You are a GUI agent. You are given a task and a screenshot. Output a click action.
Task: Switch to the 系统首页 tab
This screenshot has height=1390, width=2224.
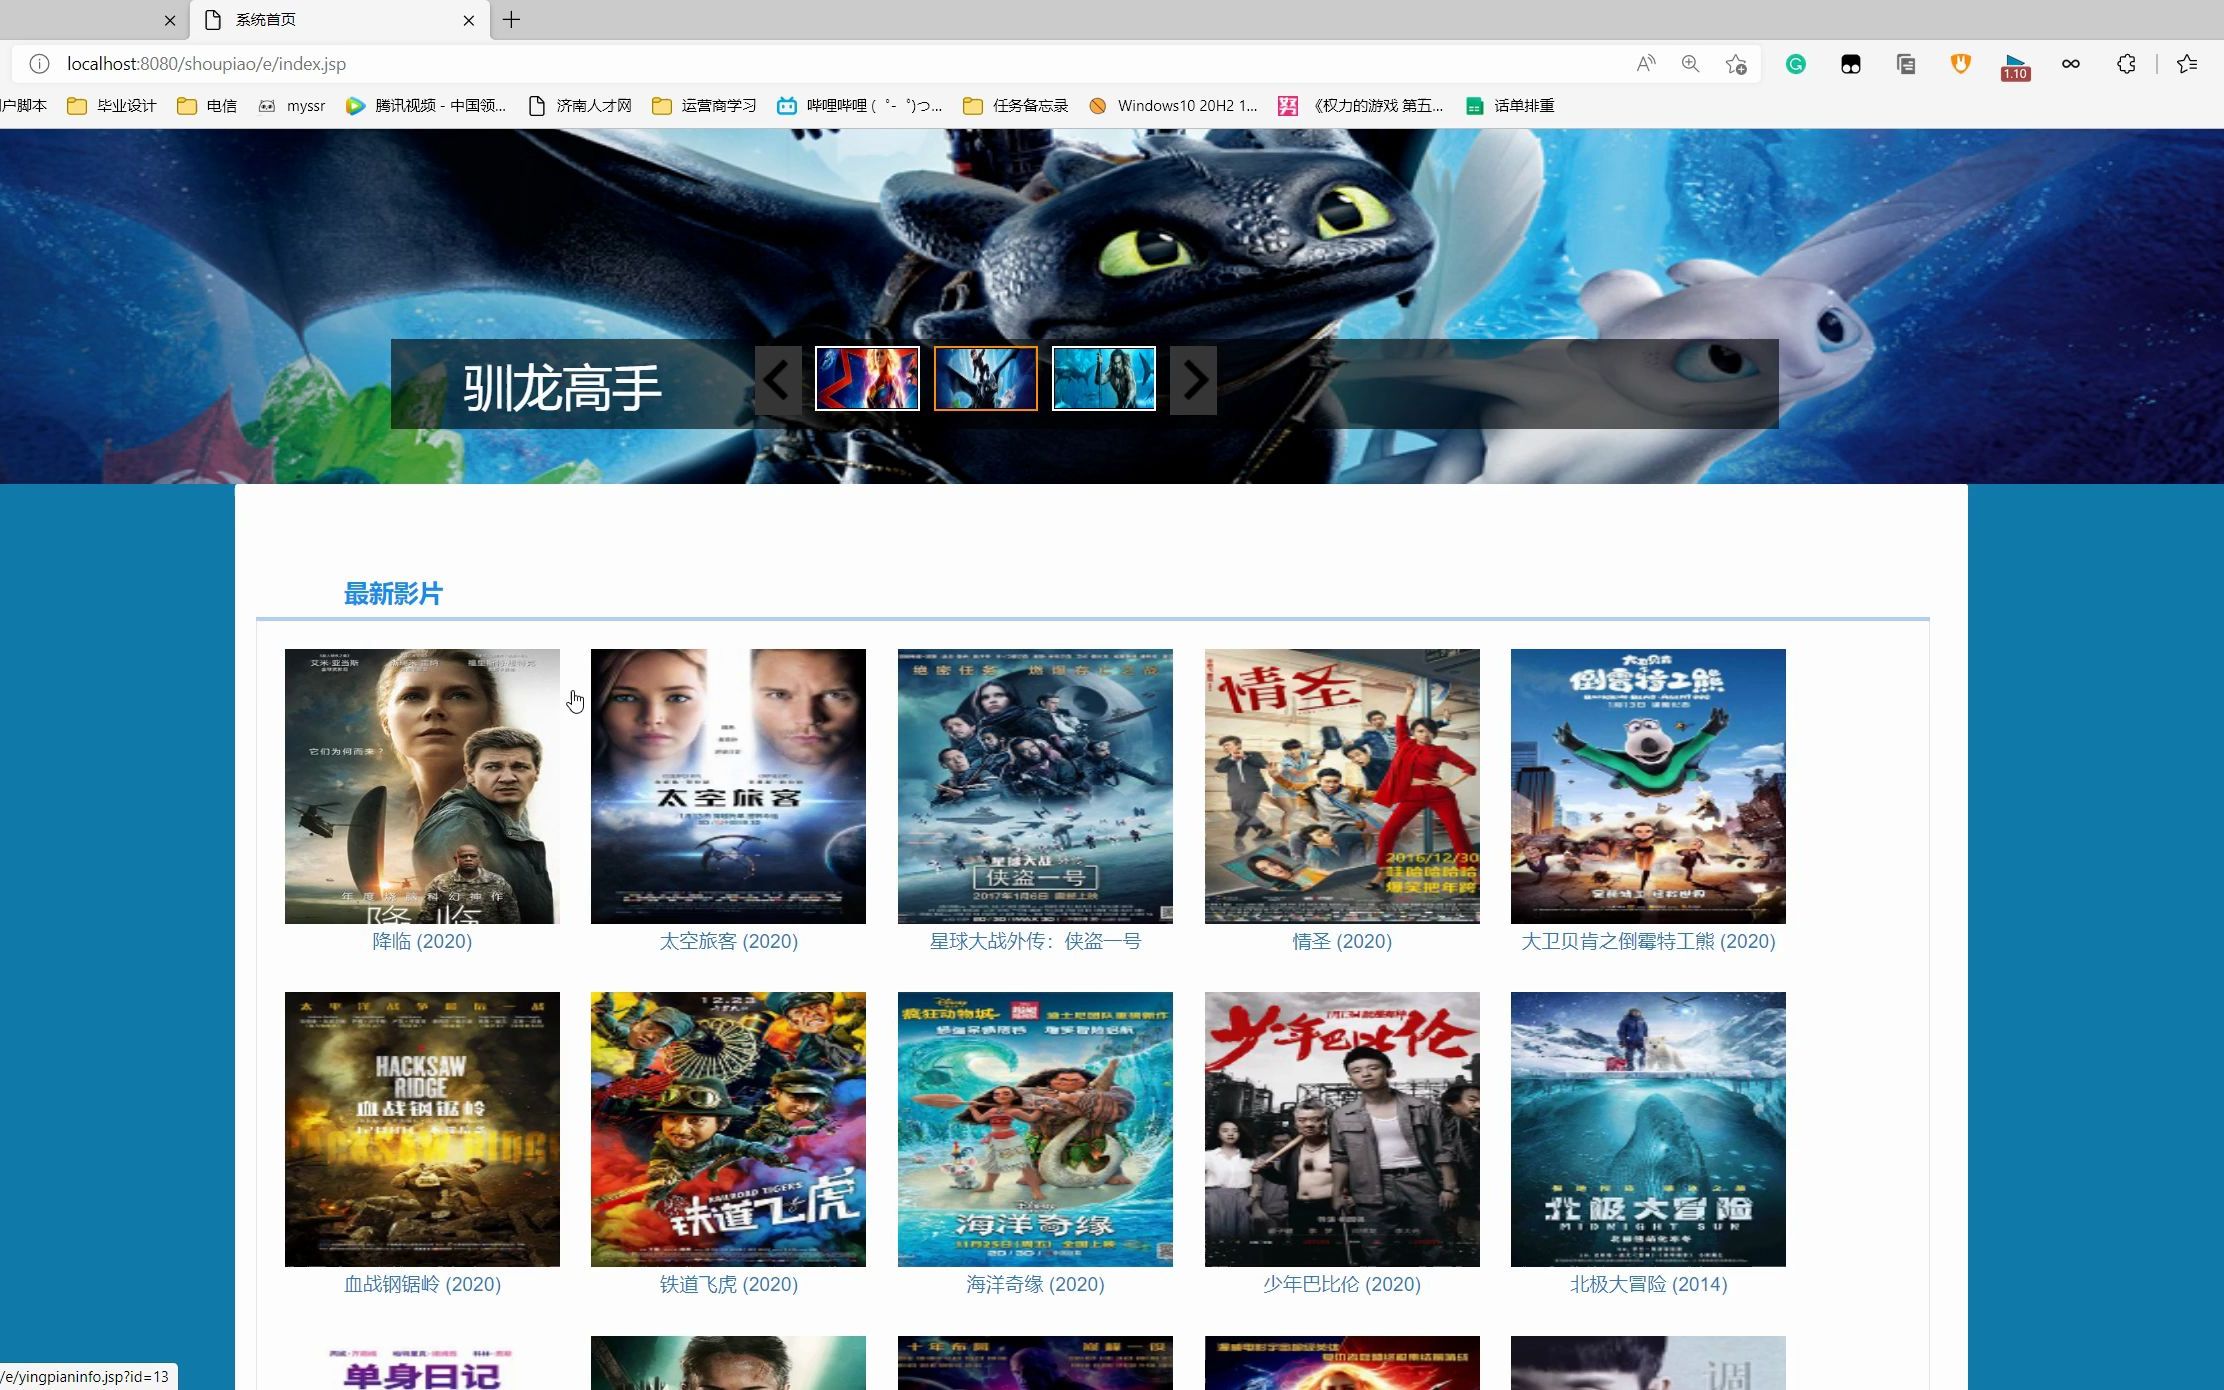[x=340, y=20]
